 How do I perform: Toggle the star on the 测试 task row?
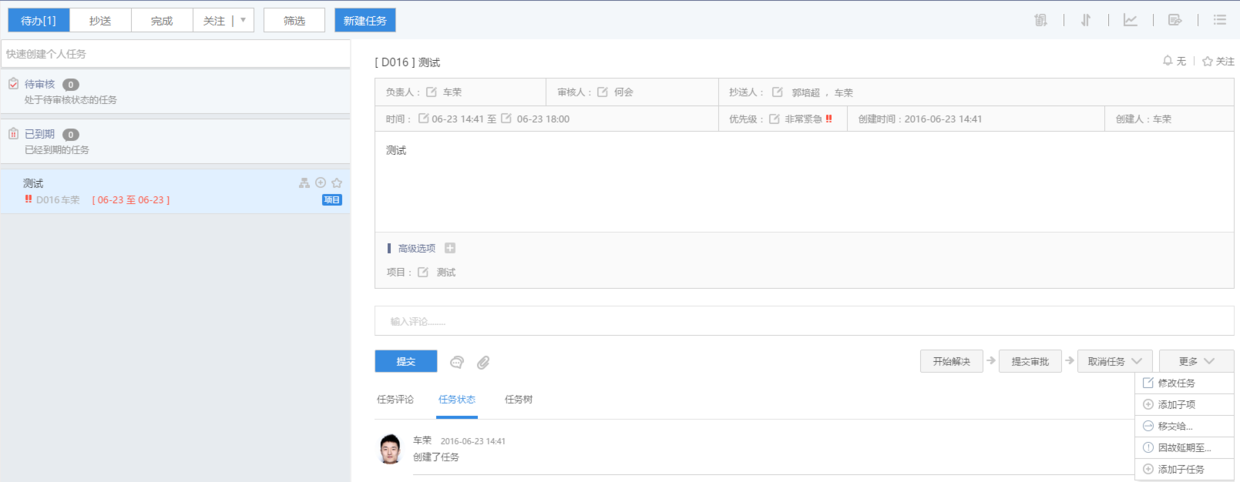[337, 183]
